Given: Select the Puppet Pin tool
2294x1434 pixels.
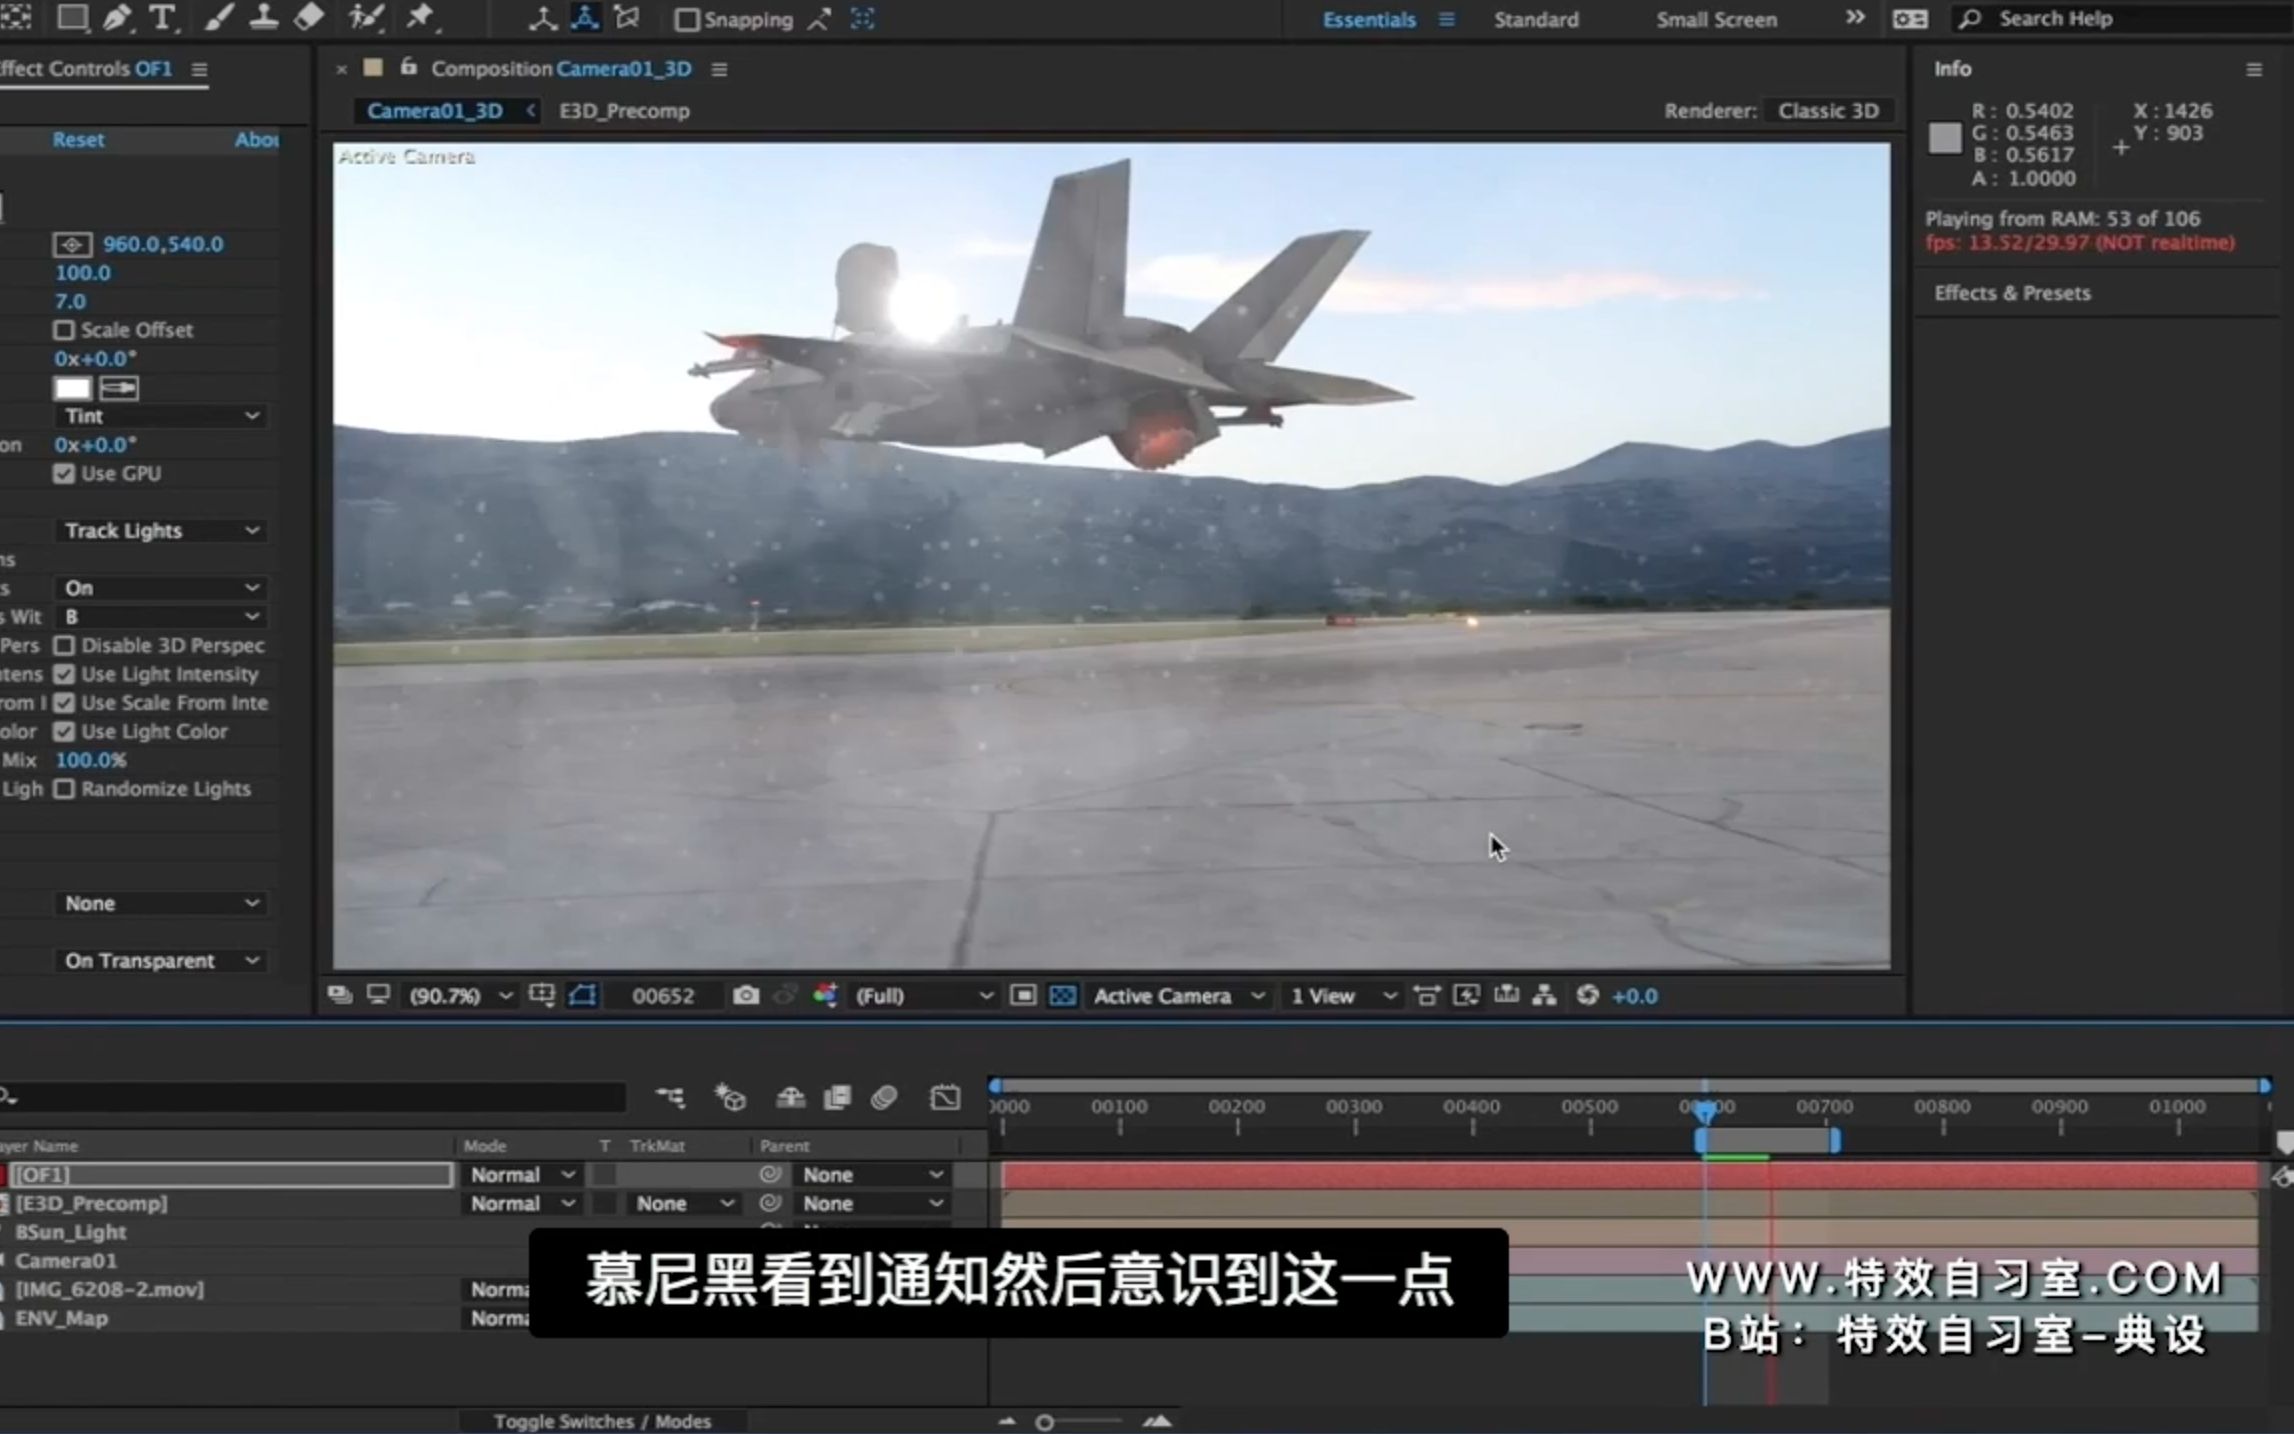Looking at the screenshot, I should (x=420, y=17).
